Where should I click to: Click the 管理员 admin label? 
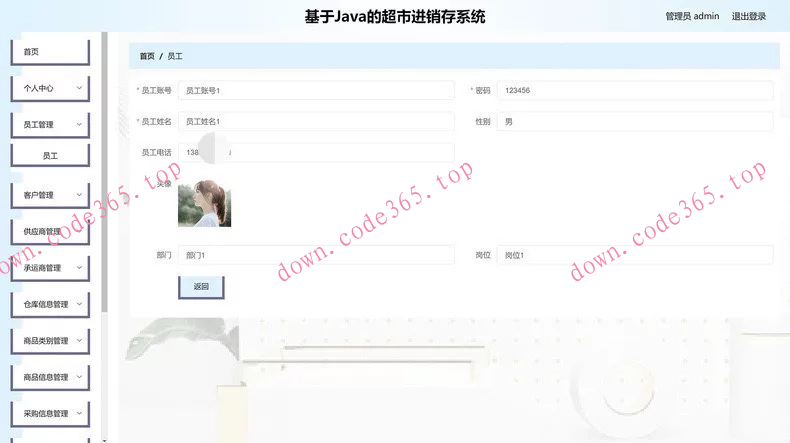[692, 16]
